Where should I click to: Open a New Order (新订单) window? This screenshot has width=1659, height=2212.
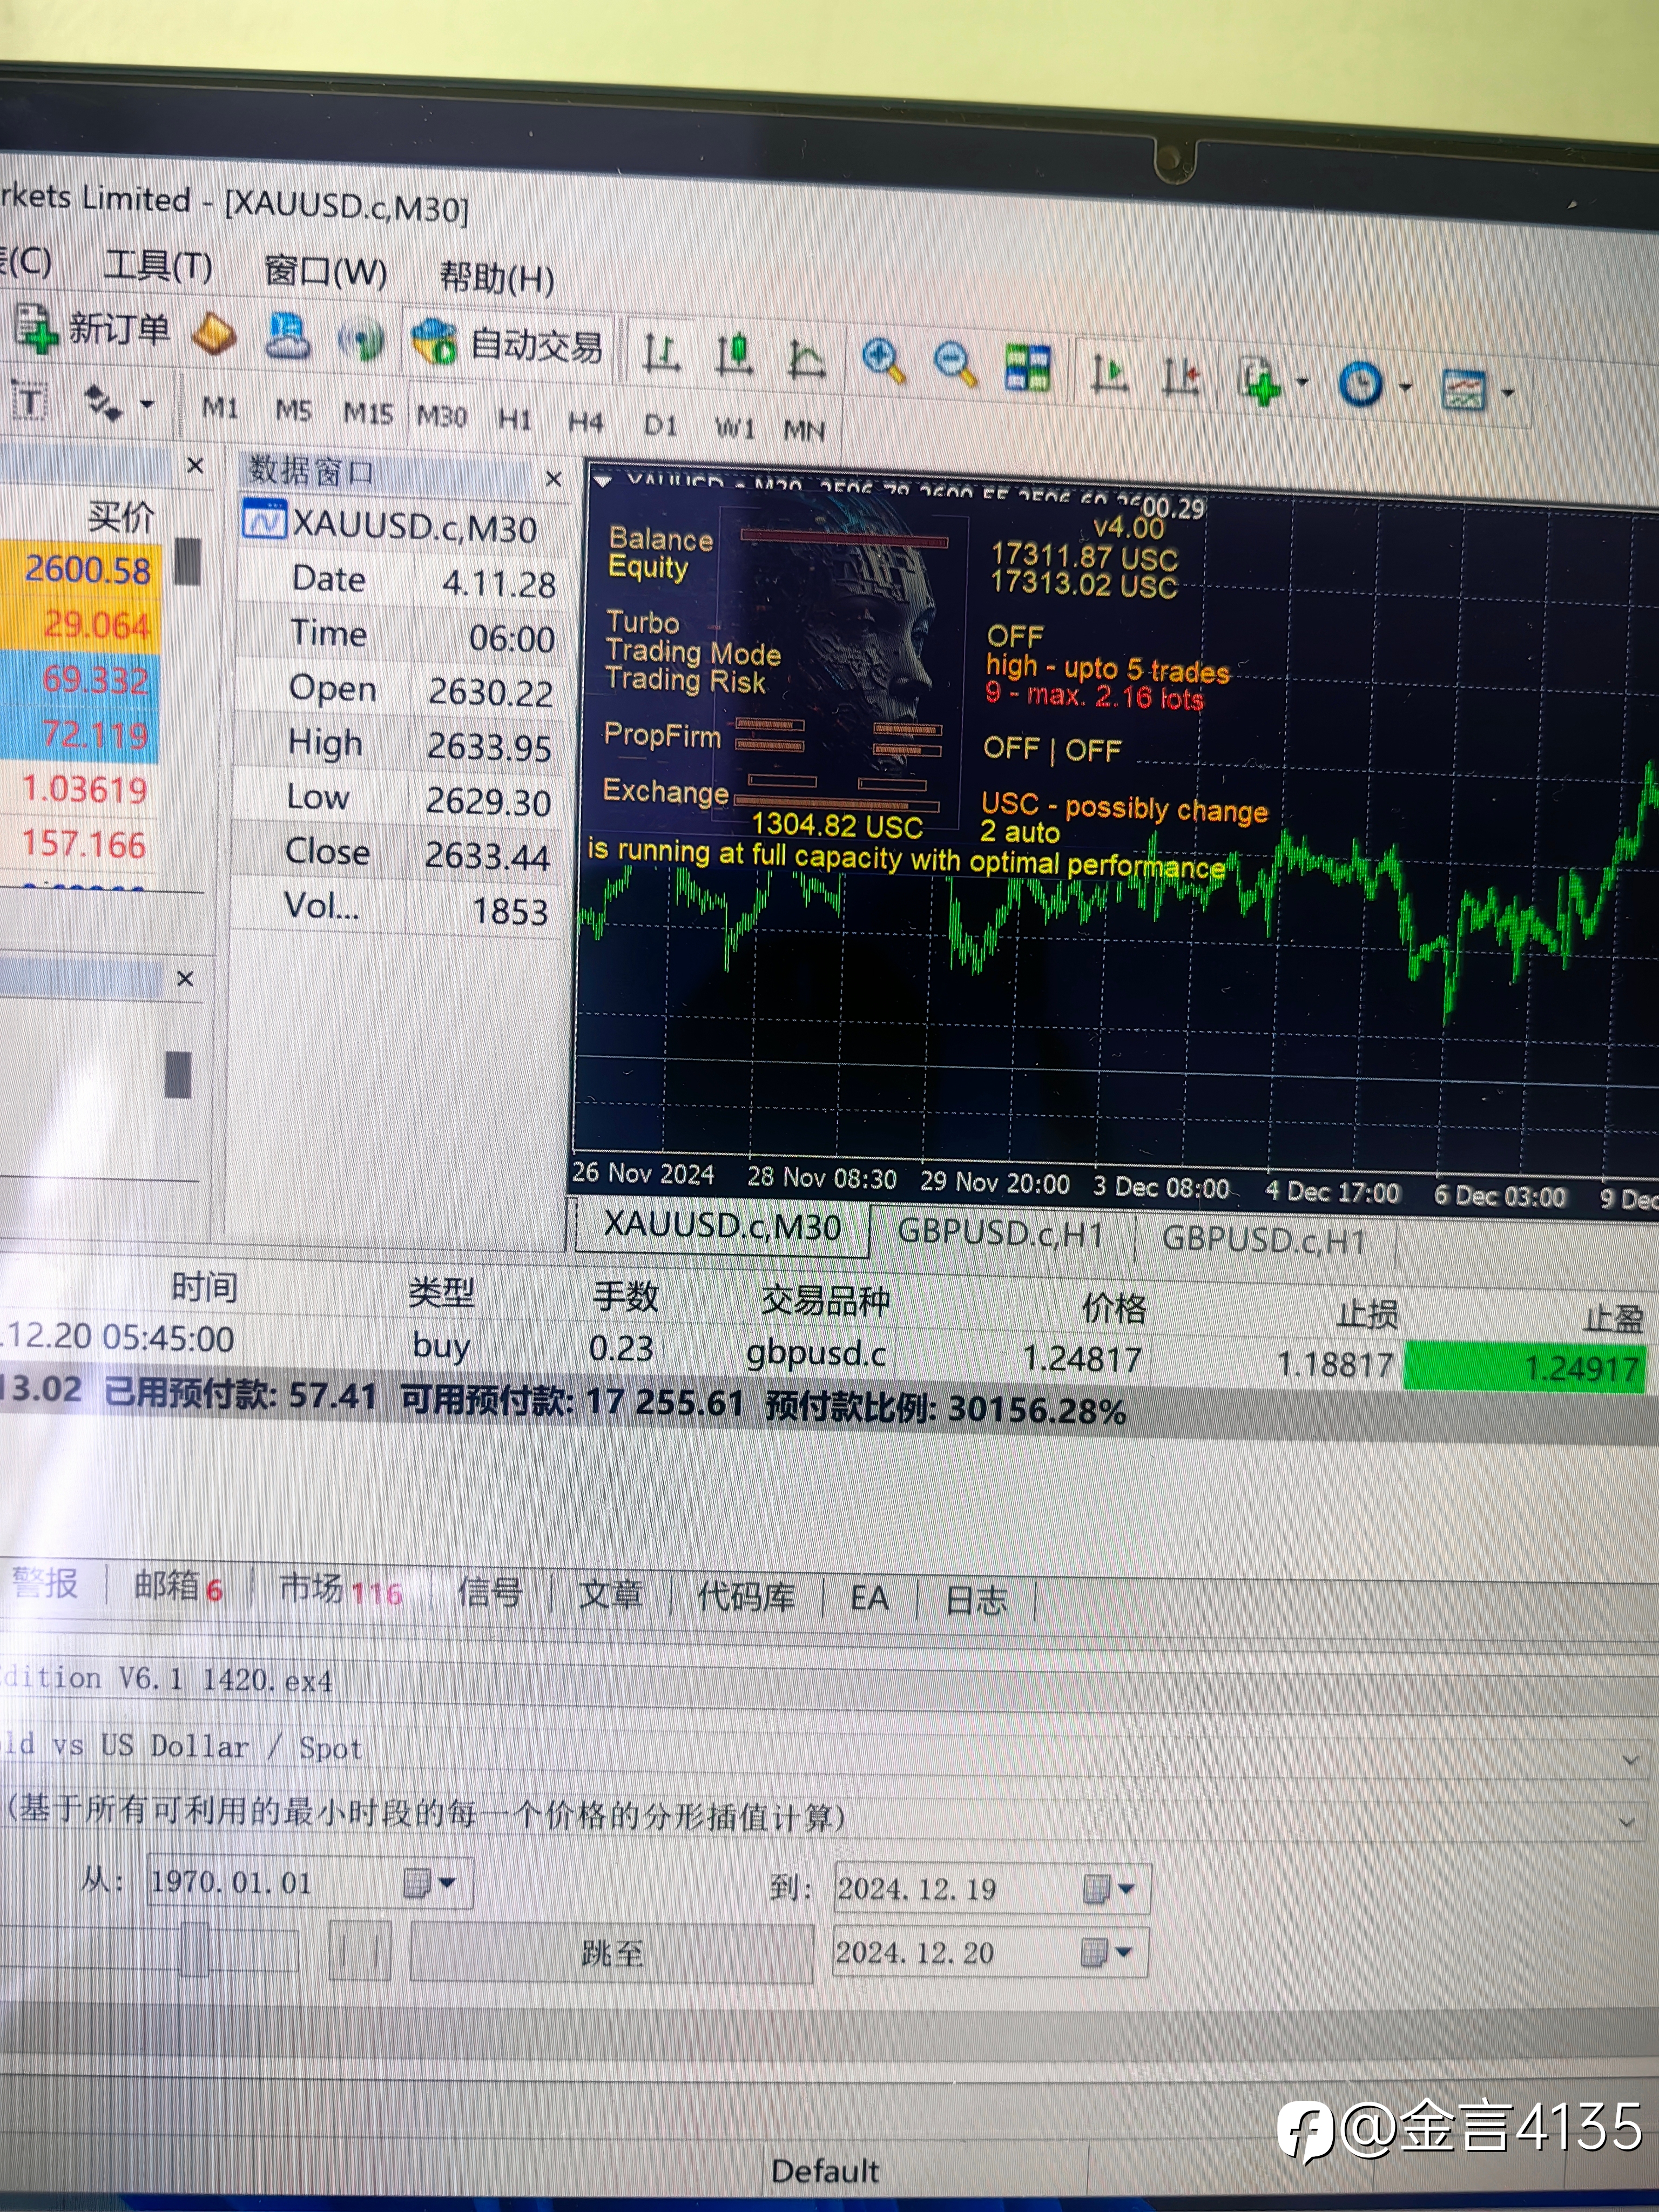point(92,329)
